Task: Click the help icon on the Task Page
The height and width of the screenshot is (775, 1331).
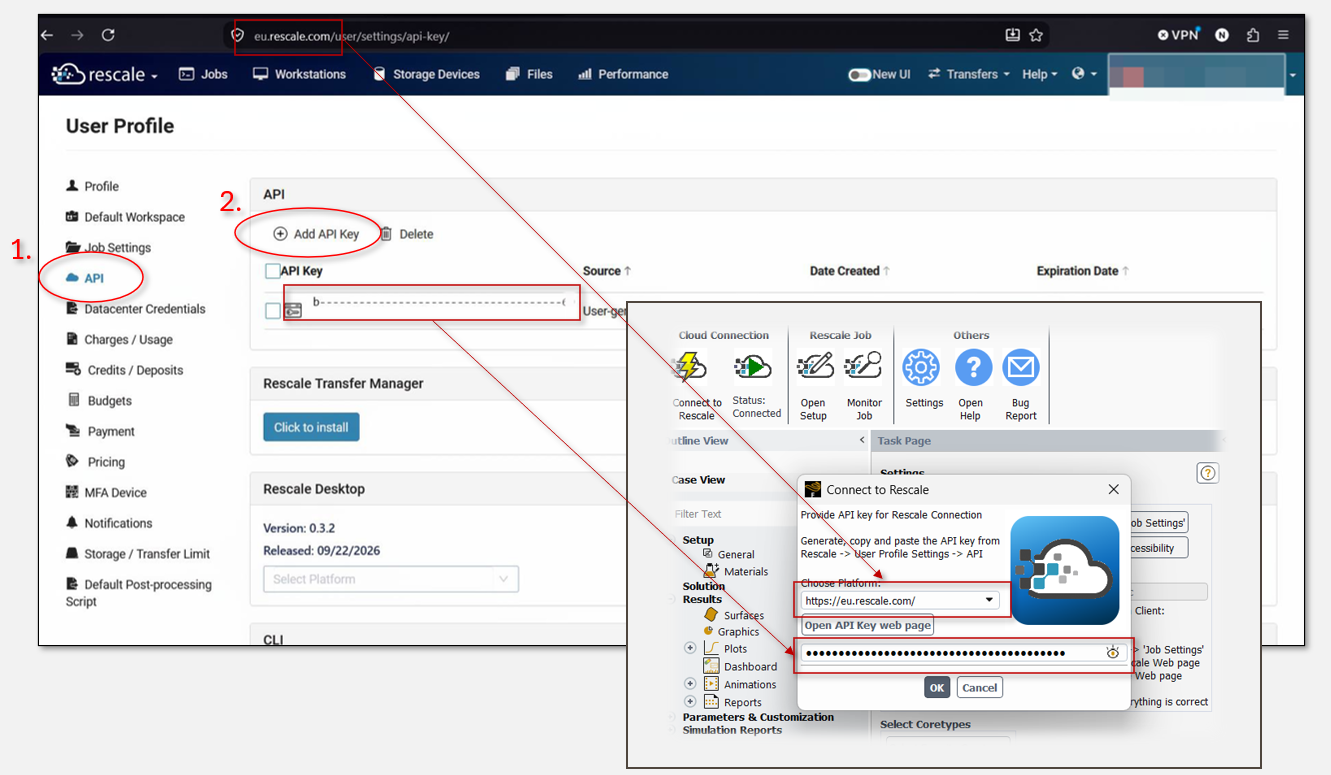Action: coord(1208,473)
